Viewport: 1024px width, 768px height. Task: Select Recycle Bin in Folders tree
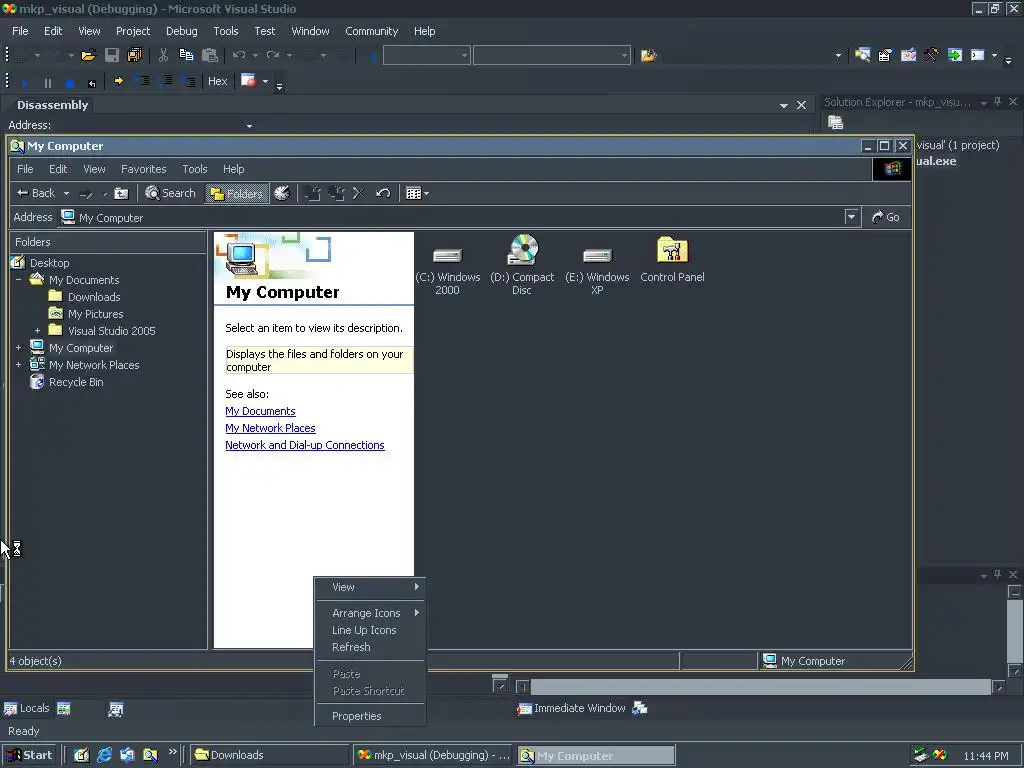pyautogui.click(x=76, y=382)
